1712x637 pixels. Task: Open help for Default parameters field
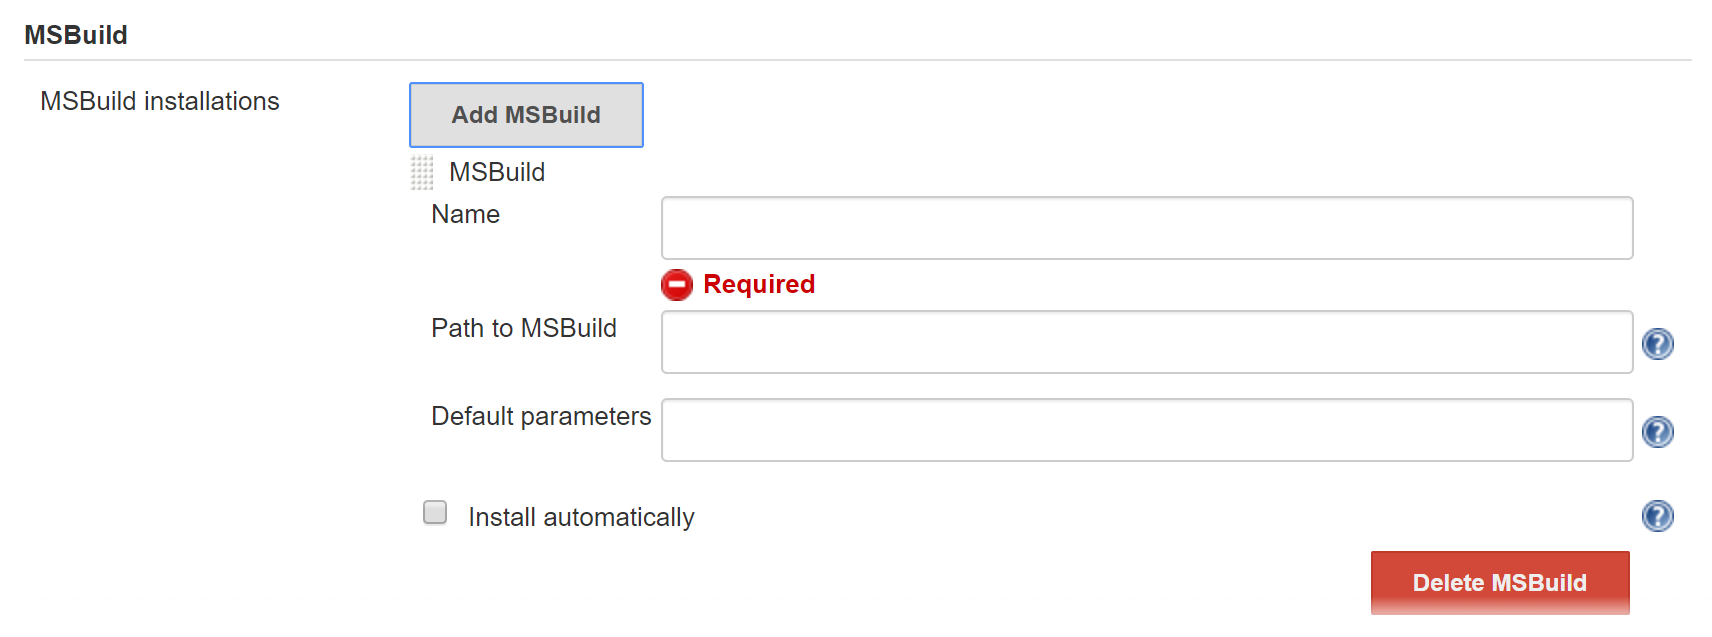[x=1657, y=431]
